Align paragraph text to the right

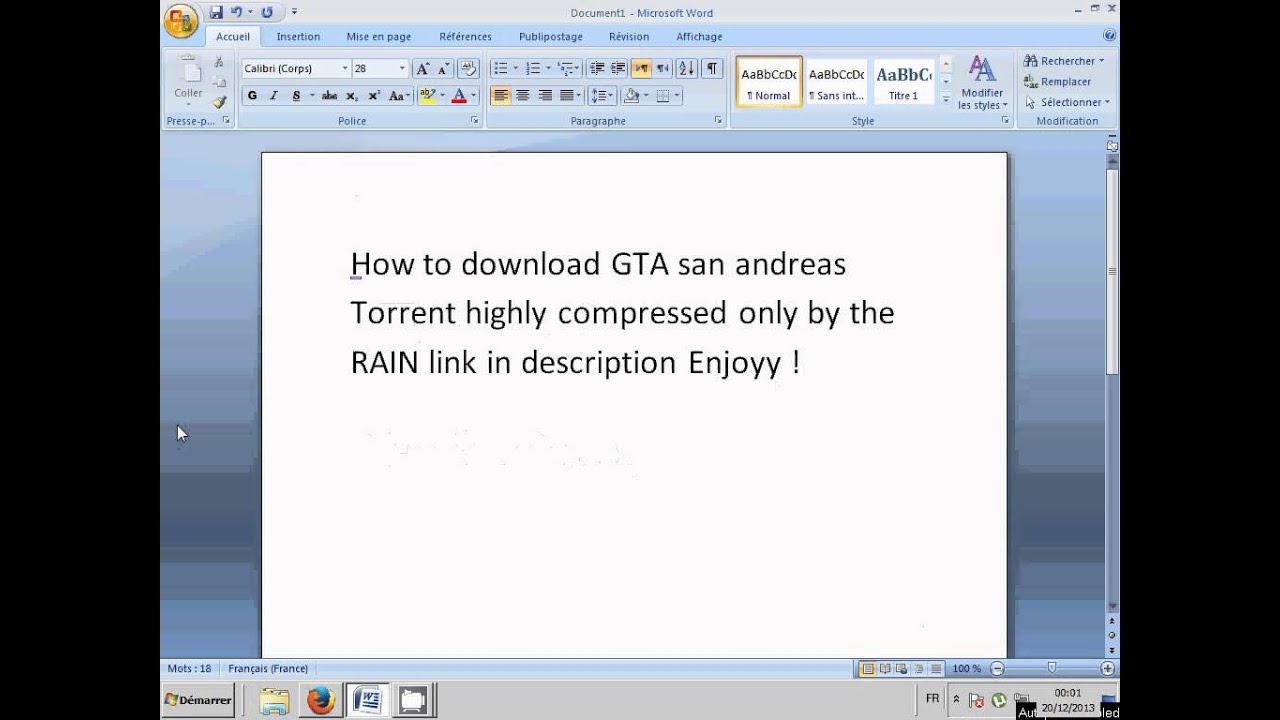545,96
